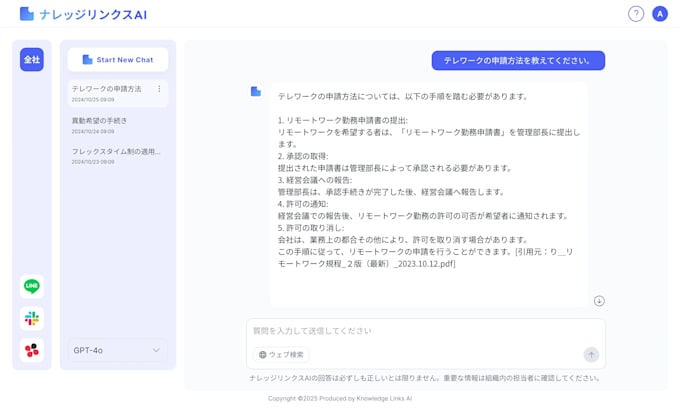
Task: Open the user avatar A menu
Action: (660, 14)
